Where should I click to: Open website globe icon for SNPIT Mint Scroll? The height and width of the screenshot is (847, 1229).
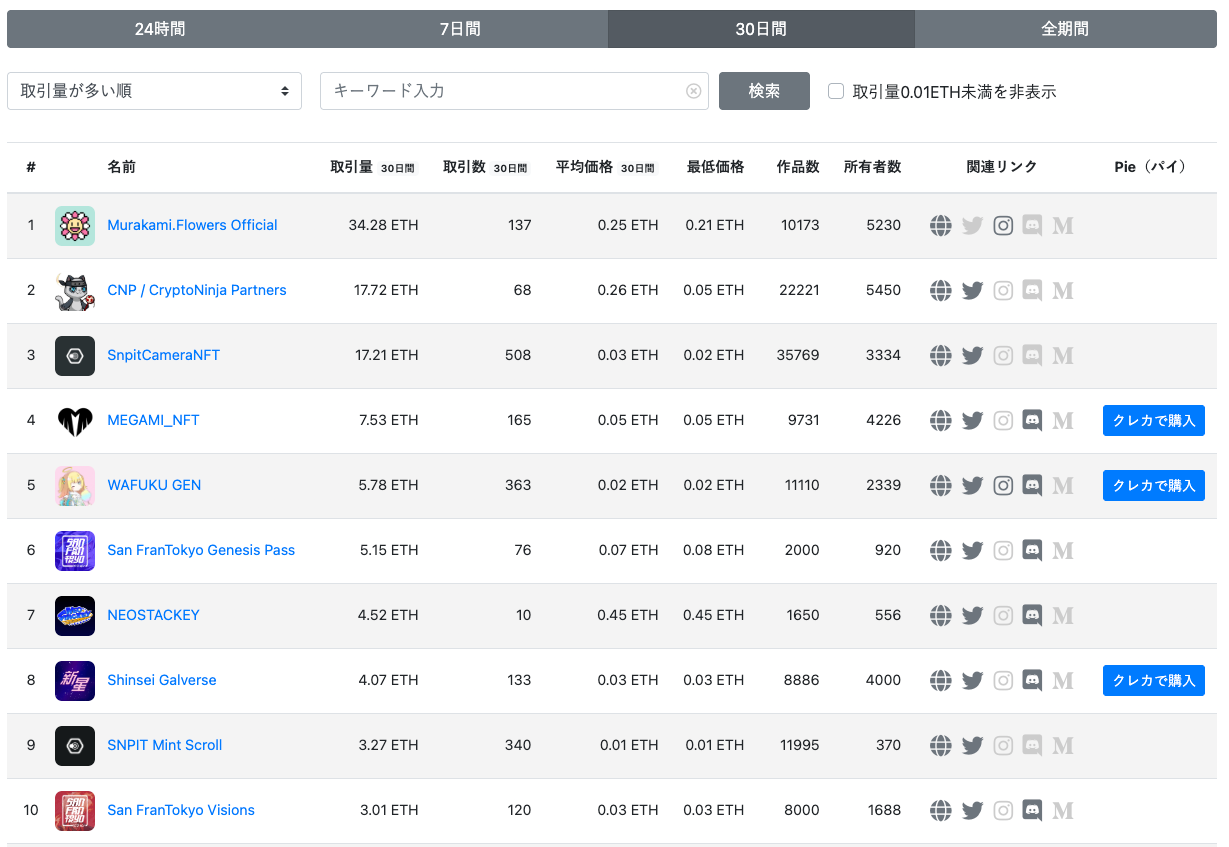pyautogui.click(x=940, y=745)
